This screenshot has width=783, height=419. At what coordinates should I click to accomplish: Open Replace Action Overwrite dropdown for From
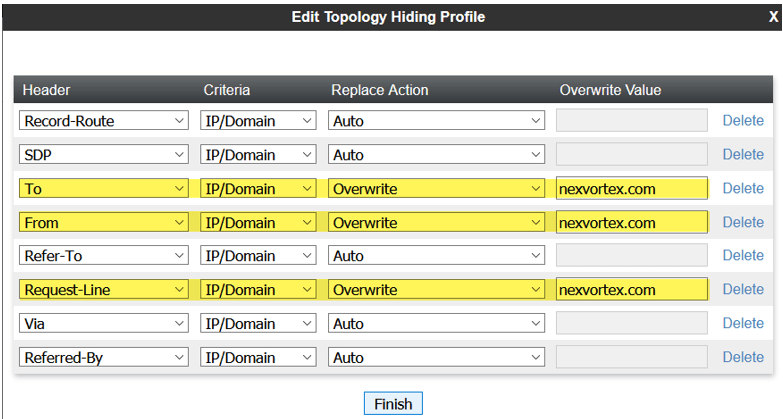pyautogui.click(x=436, y=222)
